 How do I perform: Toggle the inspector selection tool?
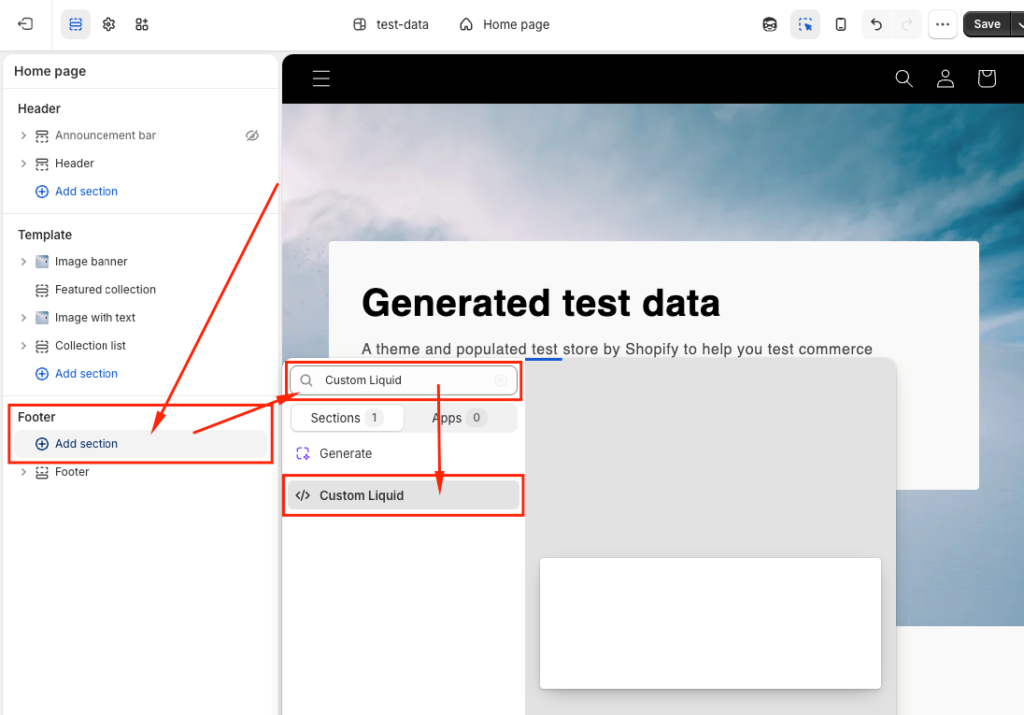805,24
